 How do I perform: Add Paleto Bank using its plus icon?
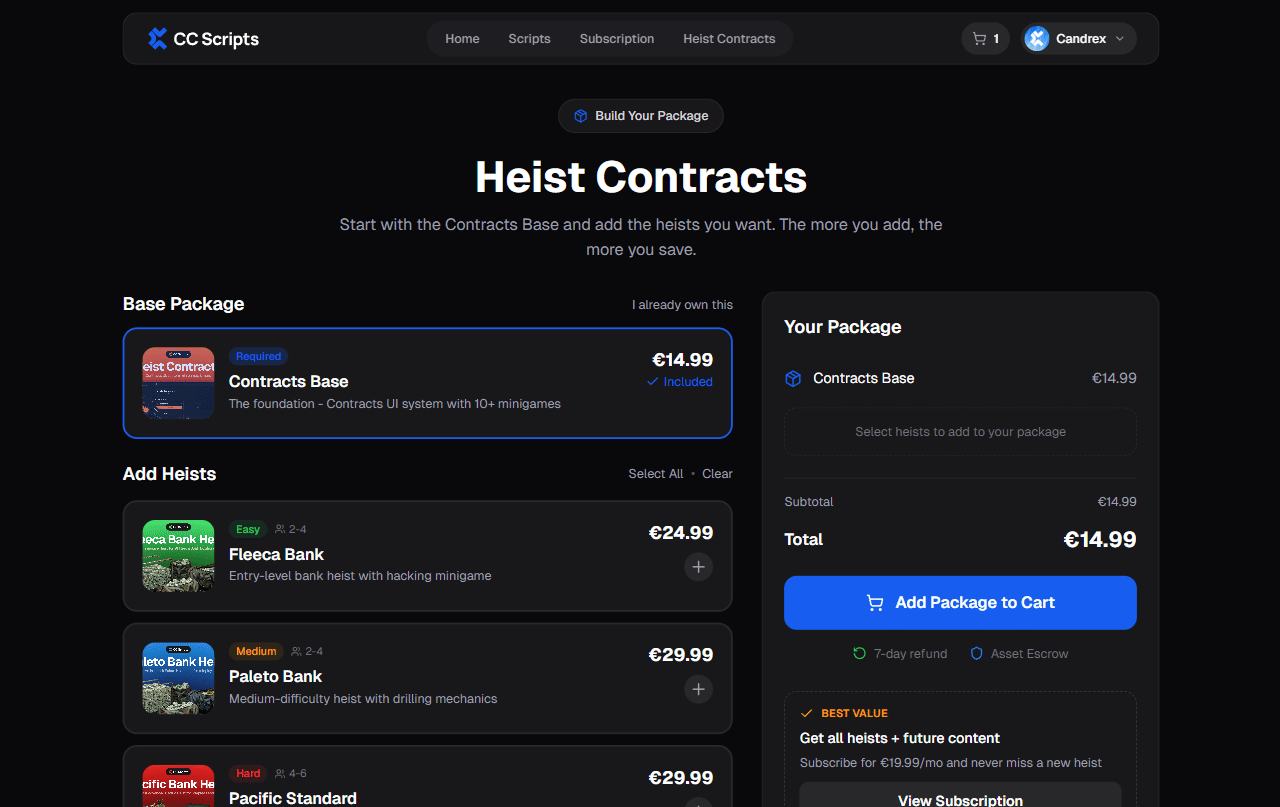[x=698, y=689]
